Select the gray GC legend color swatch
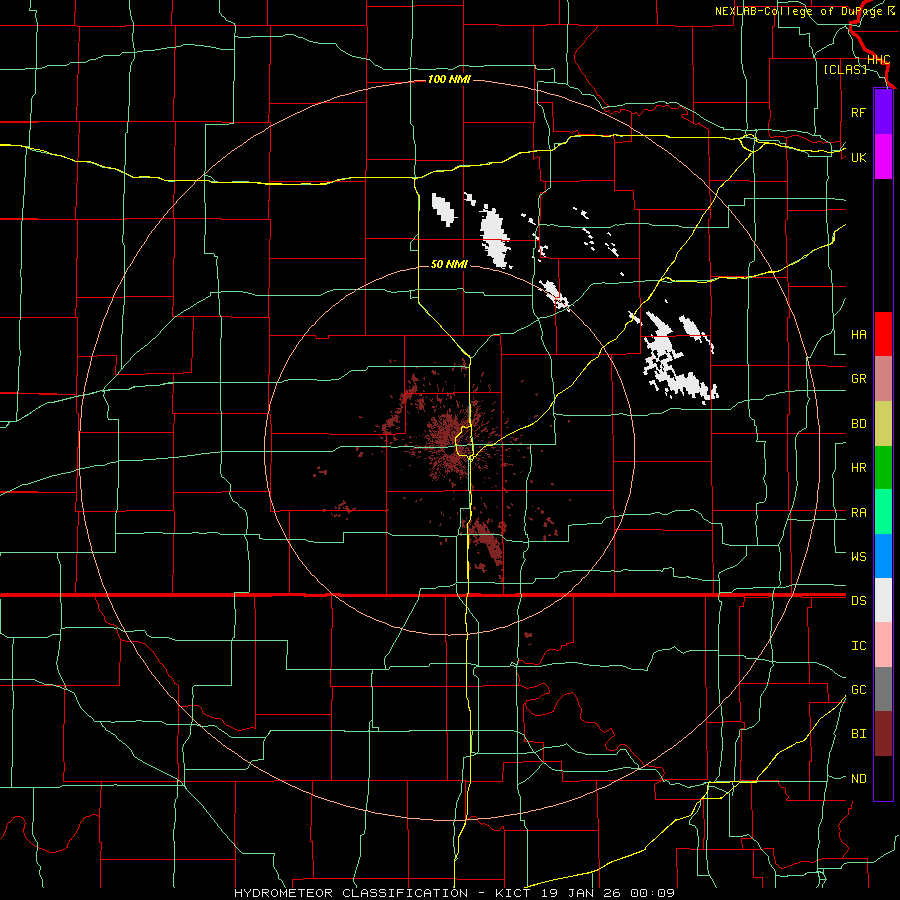The width and height of the screenshot is (900, 900). pyautogui.click(x=883, y=689)
